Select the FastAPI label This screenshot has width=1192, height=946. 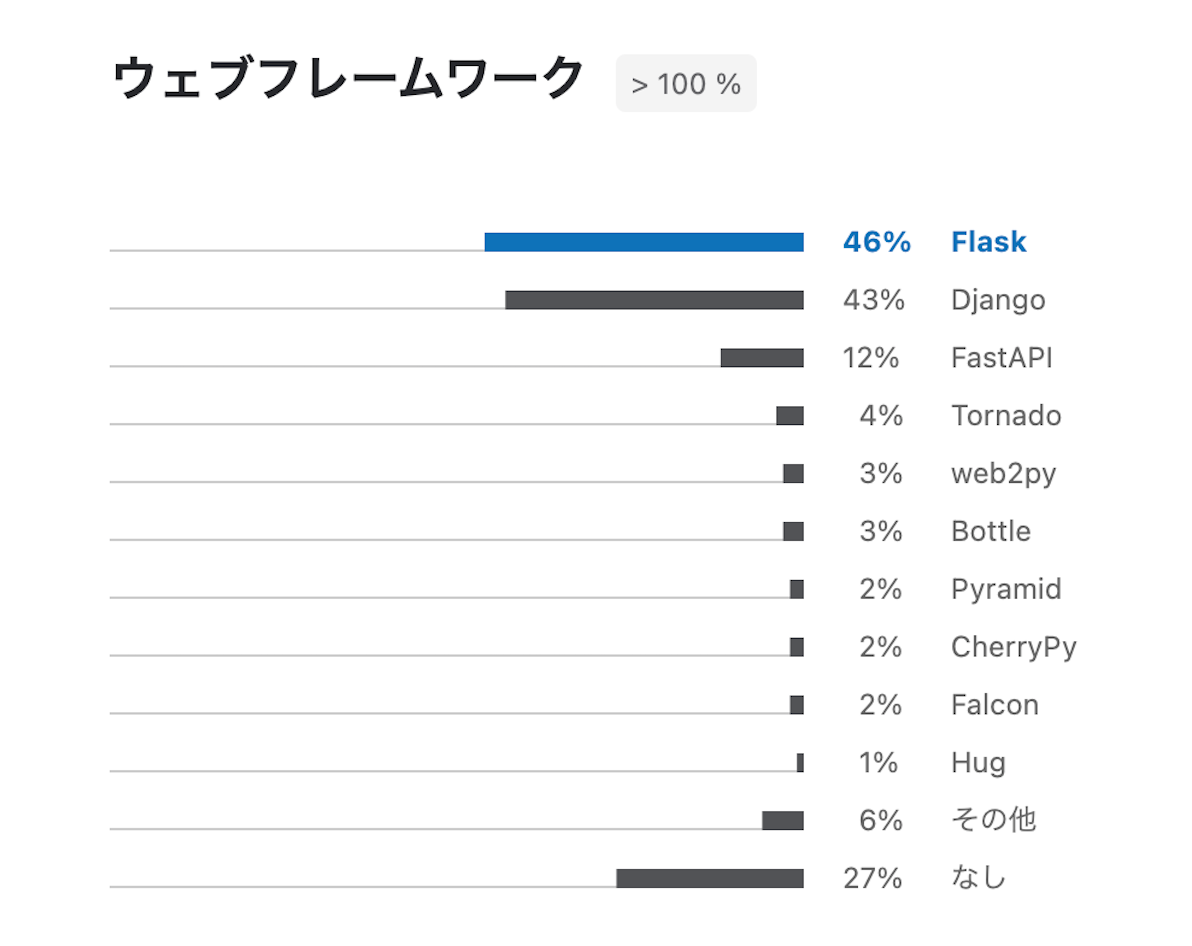(x=1002, y=357)
